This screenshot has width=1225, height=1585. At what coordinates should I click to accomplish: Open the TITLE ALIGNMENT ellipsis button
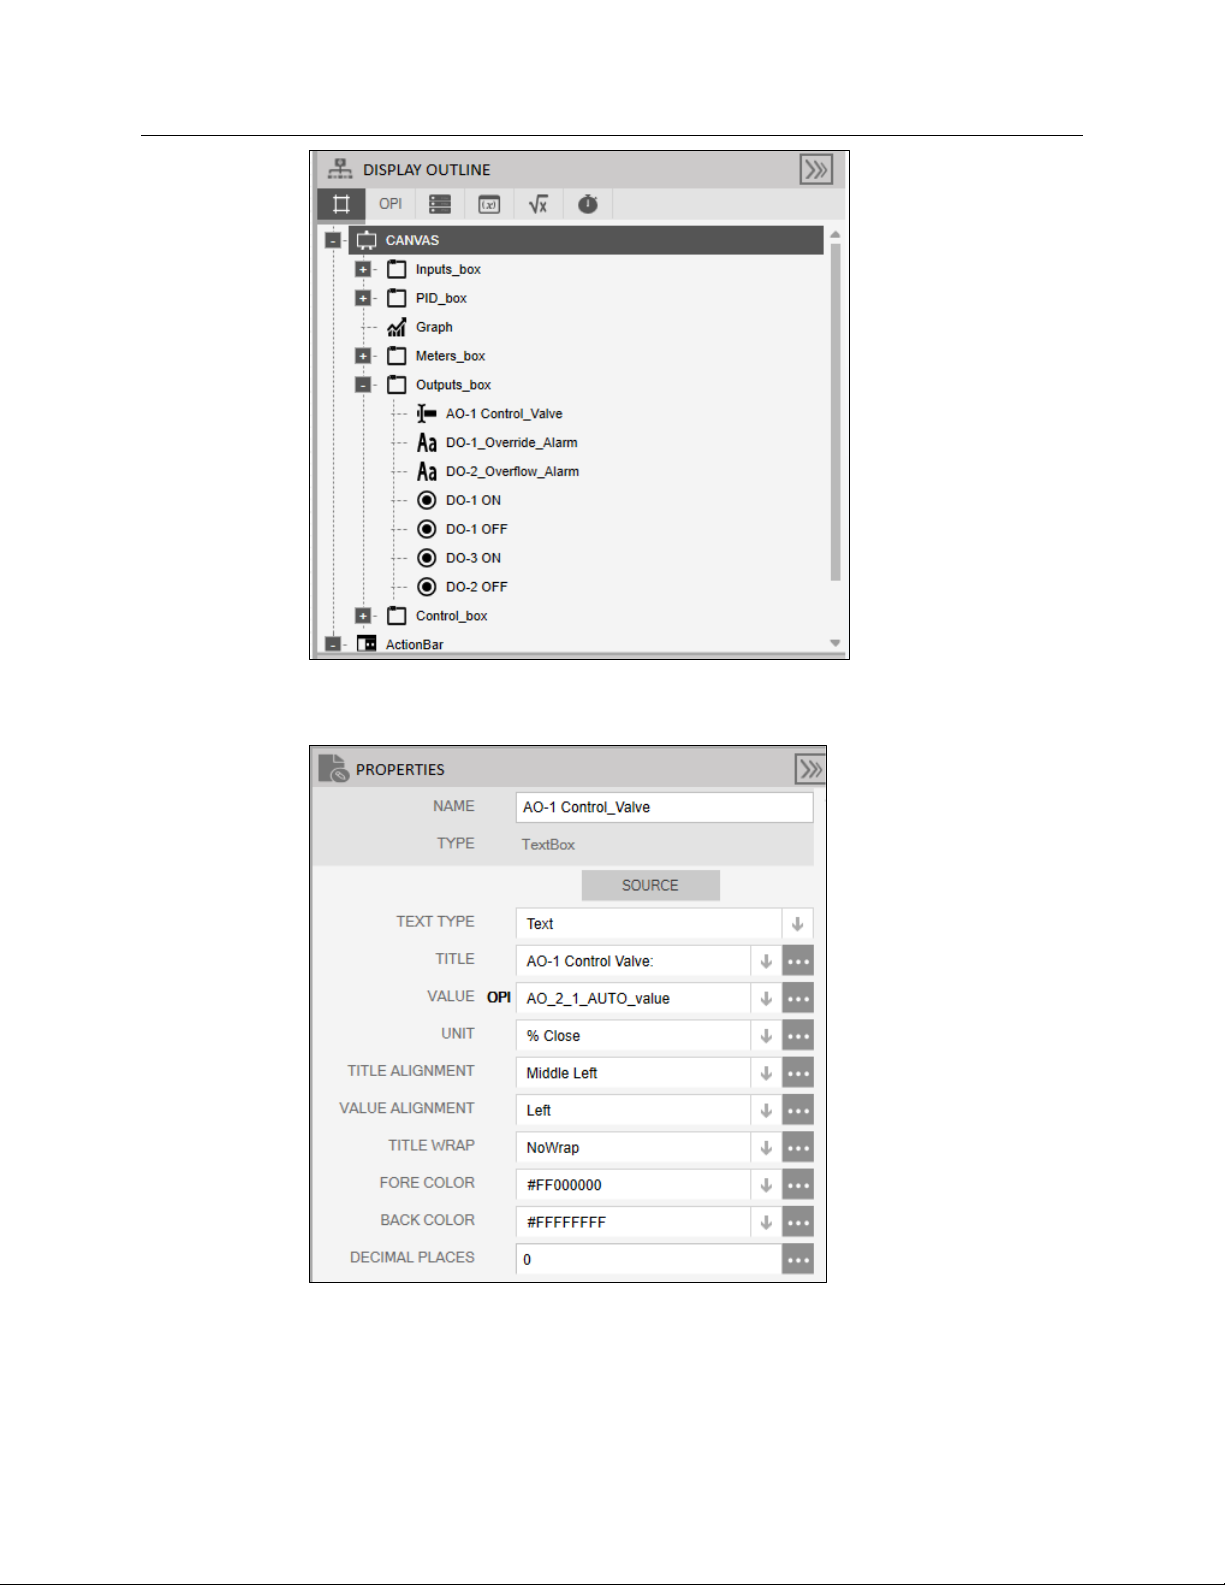click(798, 1073)
